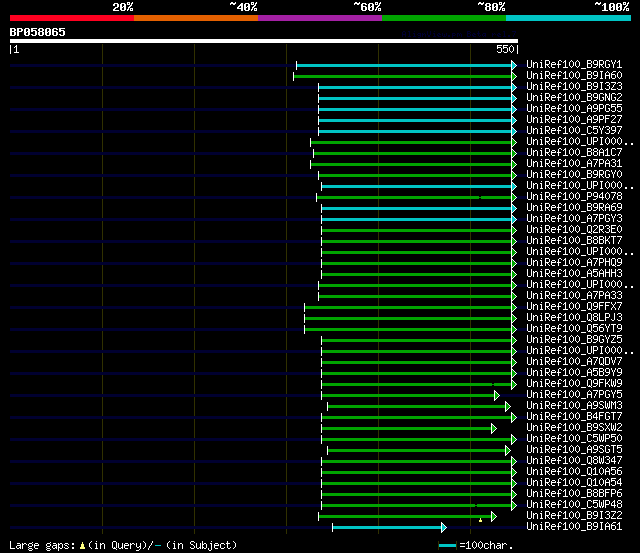Select hit UniRef100_B9GYZ5
The width and height of the screenshot is (640, 553).
coord(574,340)
